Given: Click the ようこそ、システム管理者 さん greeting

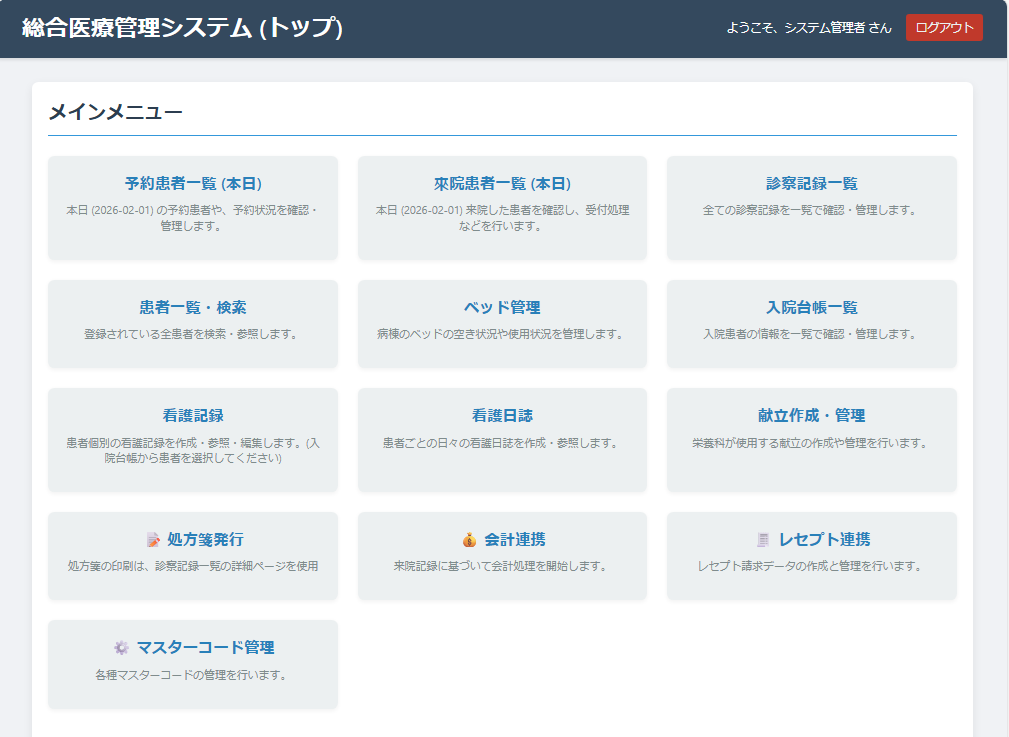Looking at the screenshot, I should 809,28.
